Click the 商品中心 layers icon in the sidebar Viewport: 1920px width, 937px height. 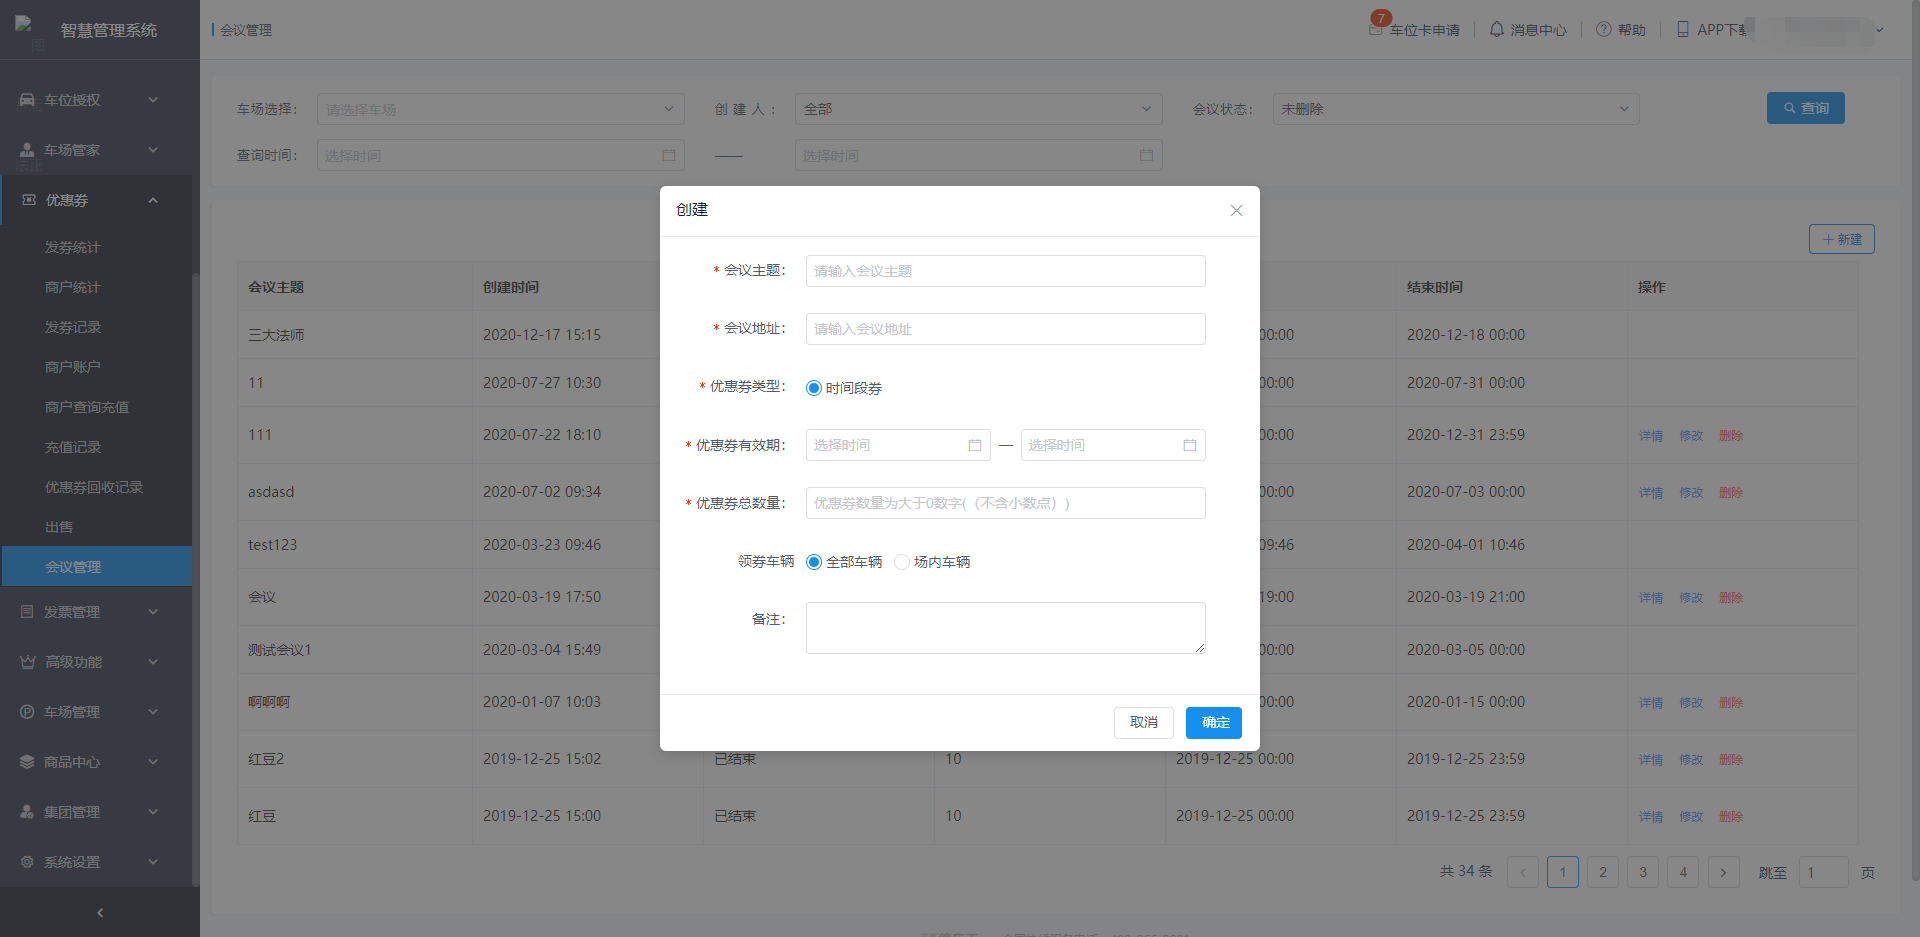click(27, 762)
